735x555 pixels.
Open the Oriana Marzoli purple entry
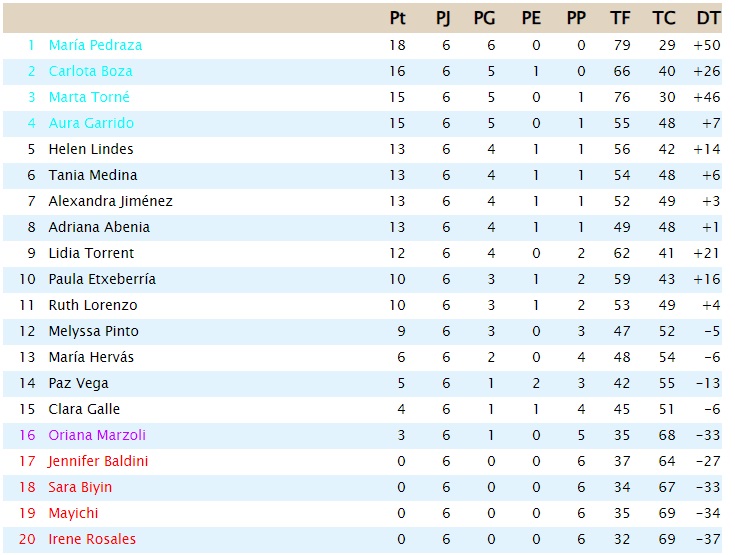click(97, 435)
